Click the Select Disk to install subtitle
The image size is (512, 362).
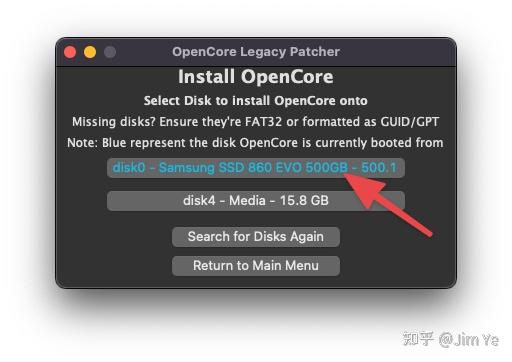(256, 101)
